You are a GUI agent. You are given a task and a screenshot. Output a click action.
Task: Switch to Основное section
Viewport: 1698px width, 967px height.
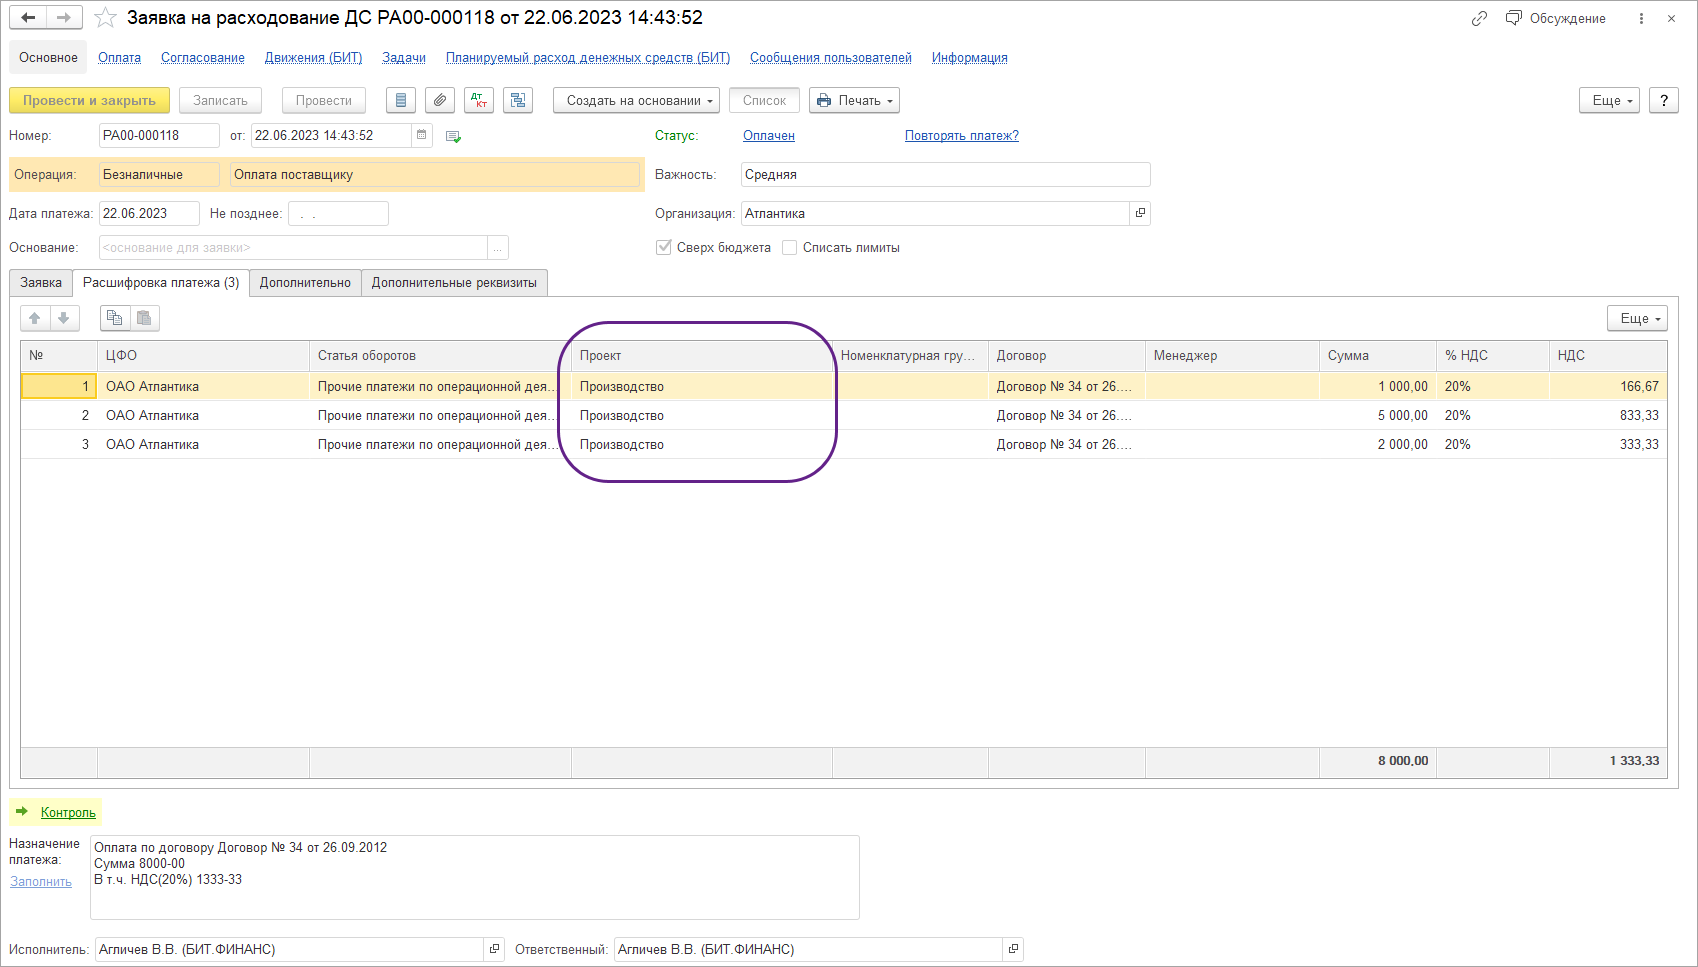pos(48,57)
